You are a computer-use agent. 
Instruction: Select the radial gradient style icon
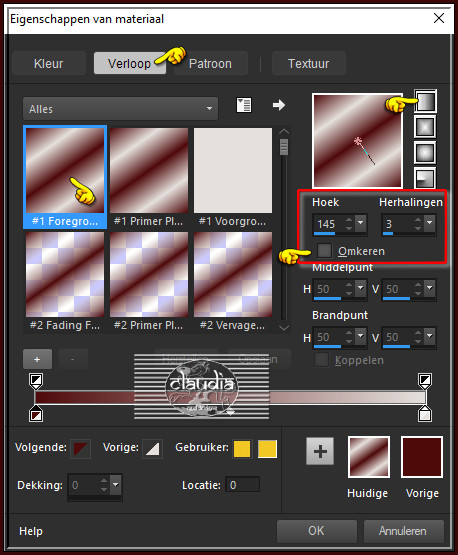(x=425, y=178)
